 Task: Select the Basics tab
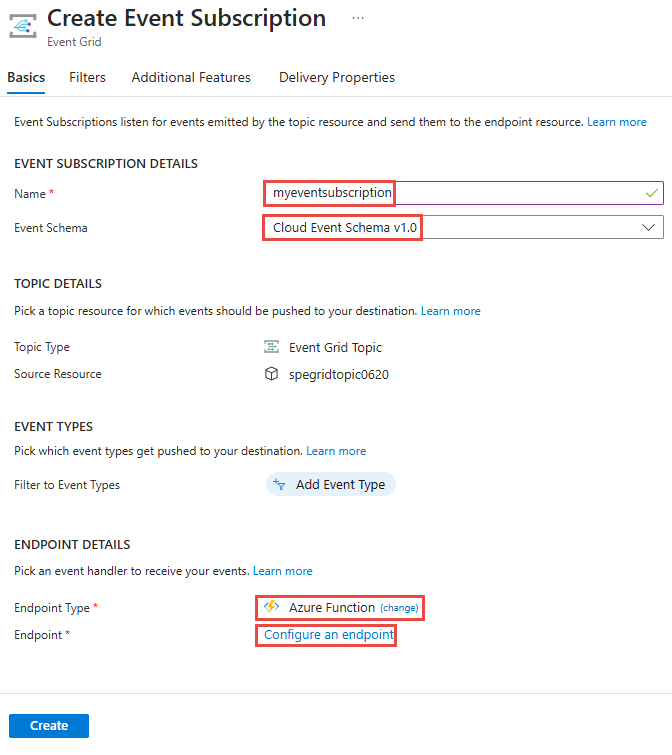(26, 78)
